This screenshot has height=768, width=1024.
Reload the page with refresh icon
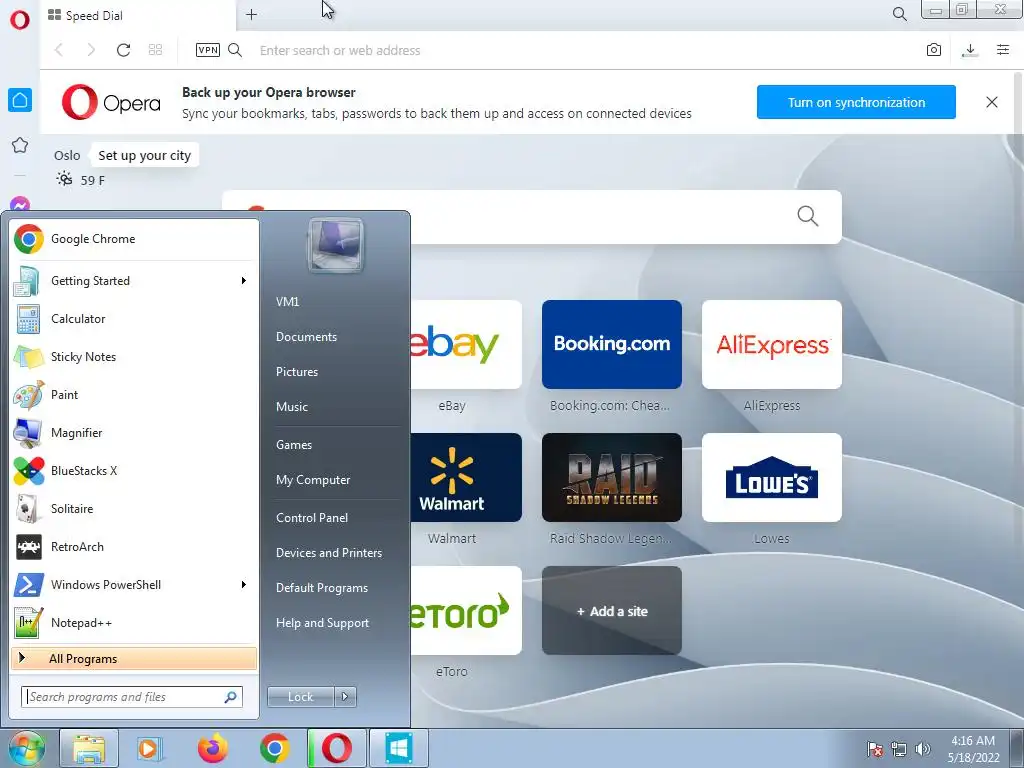(123, 50)
